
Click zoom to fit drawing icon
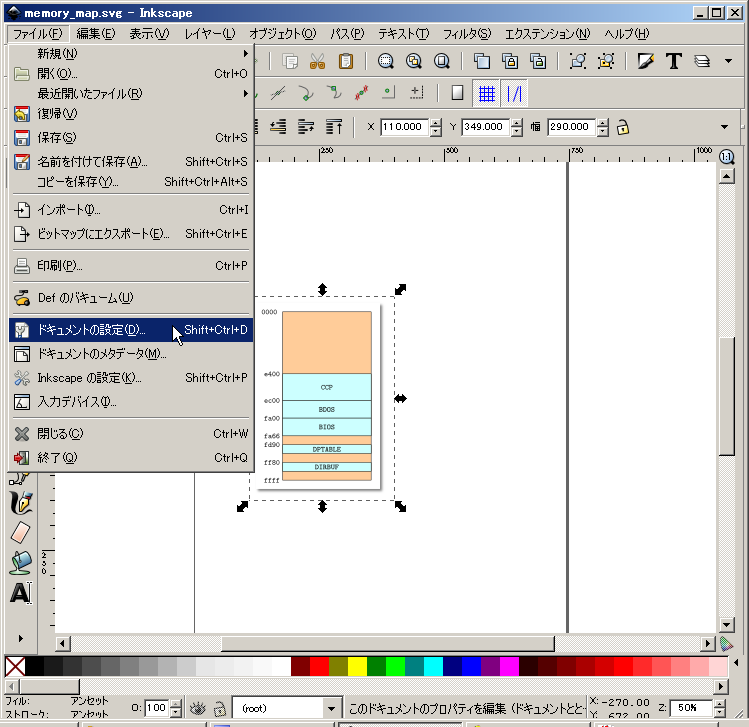pos(414,61)
